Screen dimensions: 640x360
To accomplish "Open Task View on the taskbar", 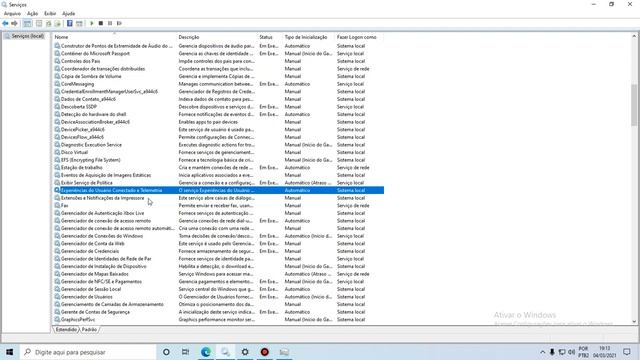I will [x=186, y=352].
